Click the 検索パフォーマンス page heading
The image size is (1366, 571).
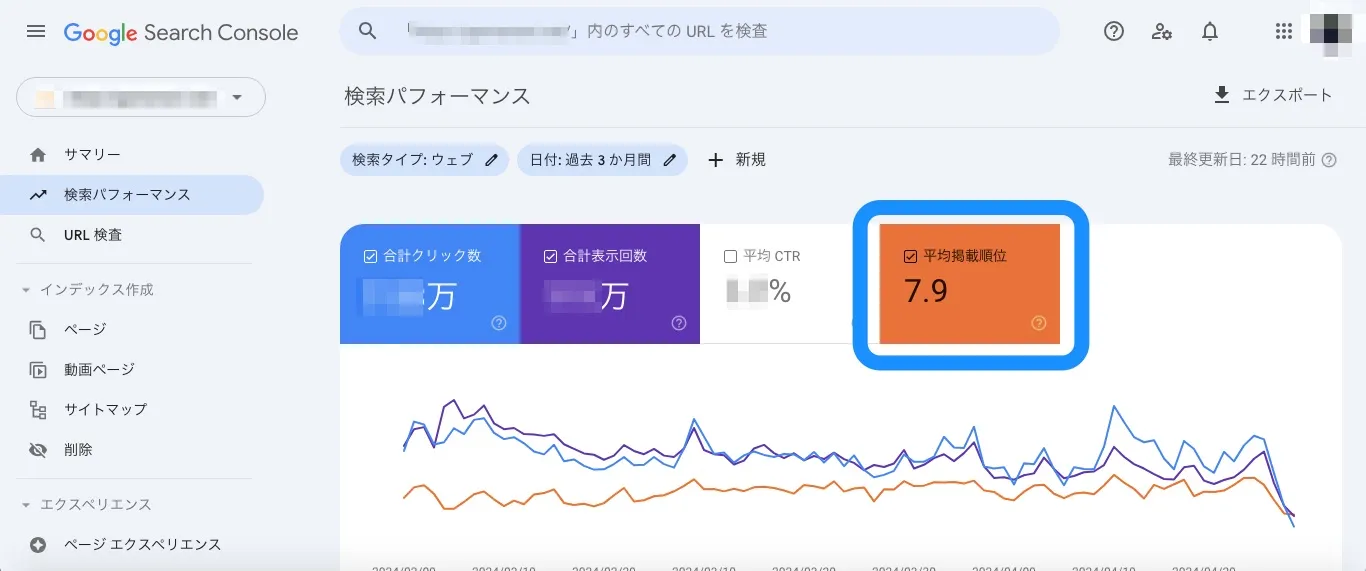[x=437, y=96]
